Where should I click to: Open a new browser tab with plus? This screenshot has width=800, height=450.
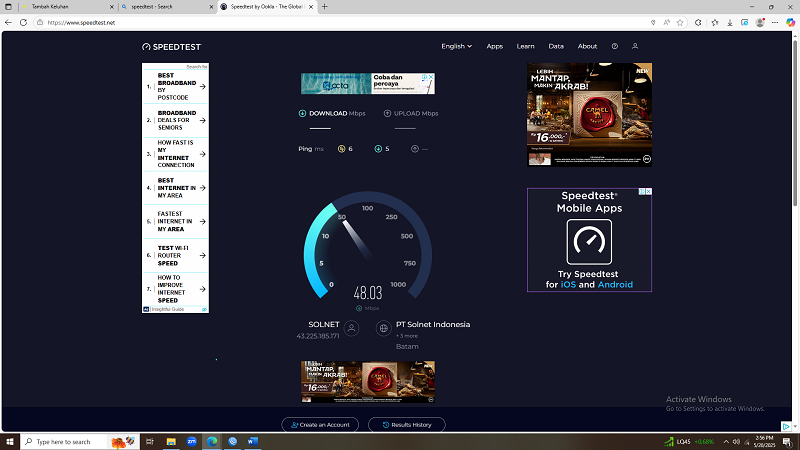point(324,7)
